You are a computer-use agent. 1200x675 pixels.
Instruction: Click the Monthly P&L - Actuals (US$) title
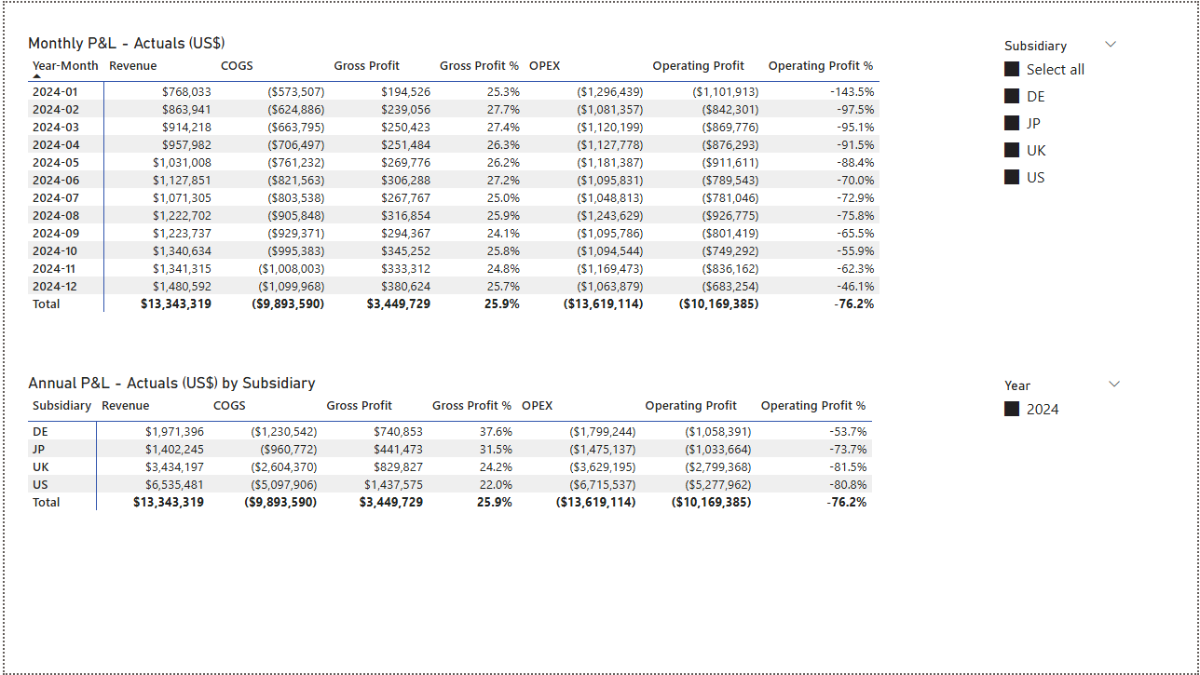click(x=126, y=43)
